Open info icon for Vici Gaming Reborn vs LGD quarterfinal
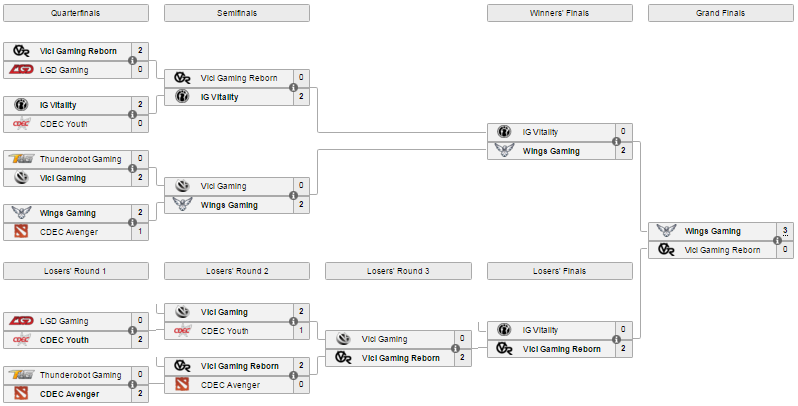Screen dimensions: 798x406 [132, 61]
